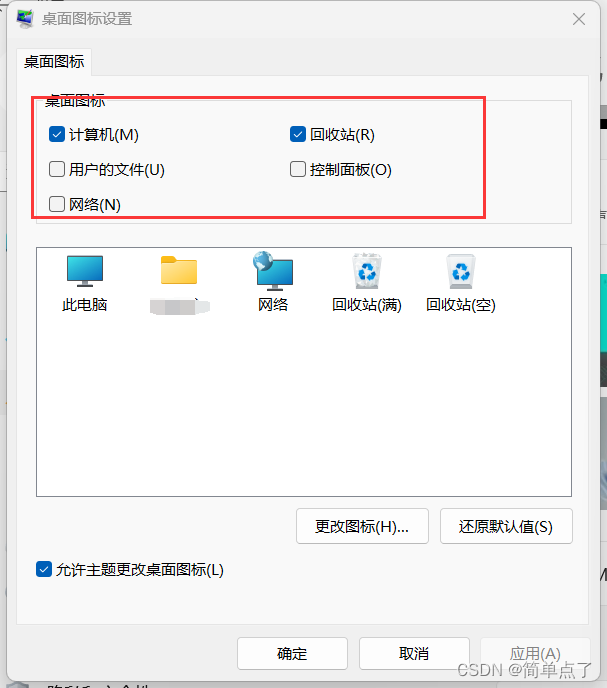
Task: Uncheck the 计算机(M) checkbox
Action: coord(57,134)
